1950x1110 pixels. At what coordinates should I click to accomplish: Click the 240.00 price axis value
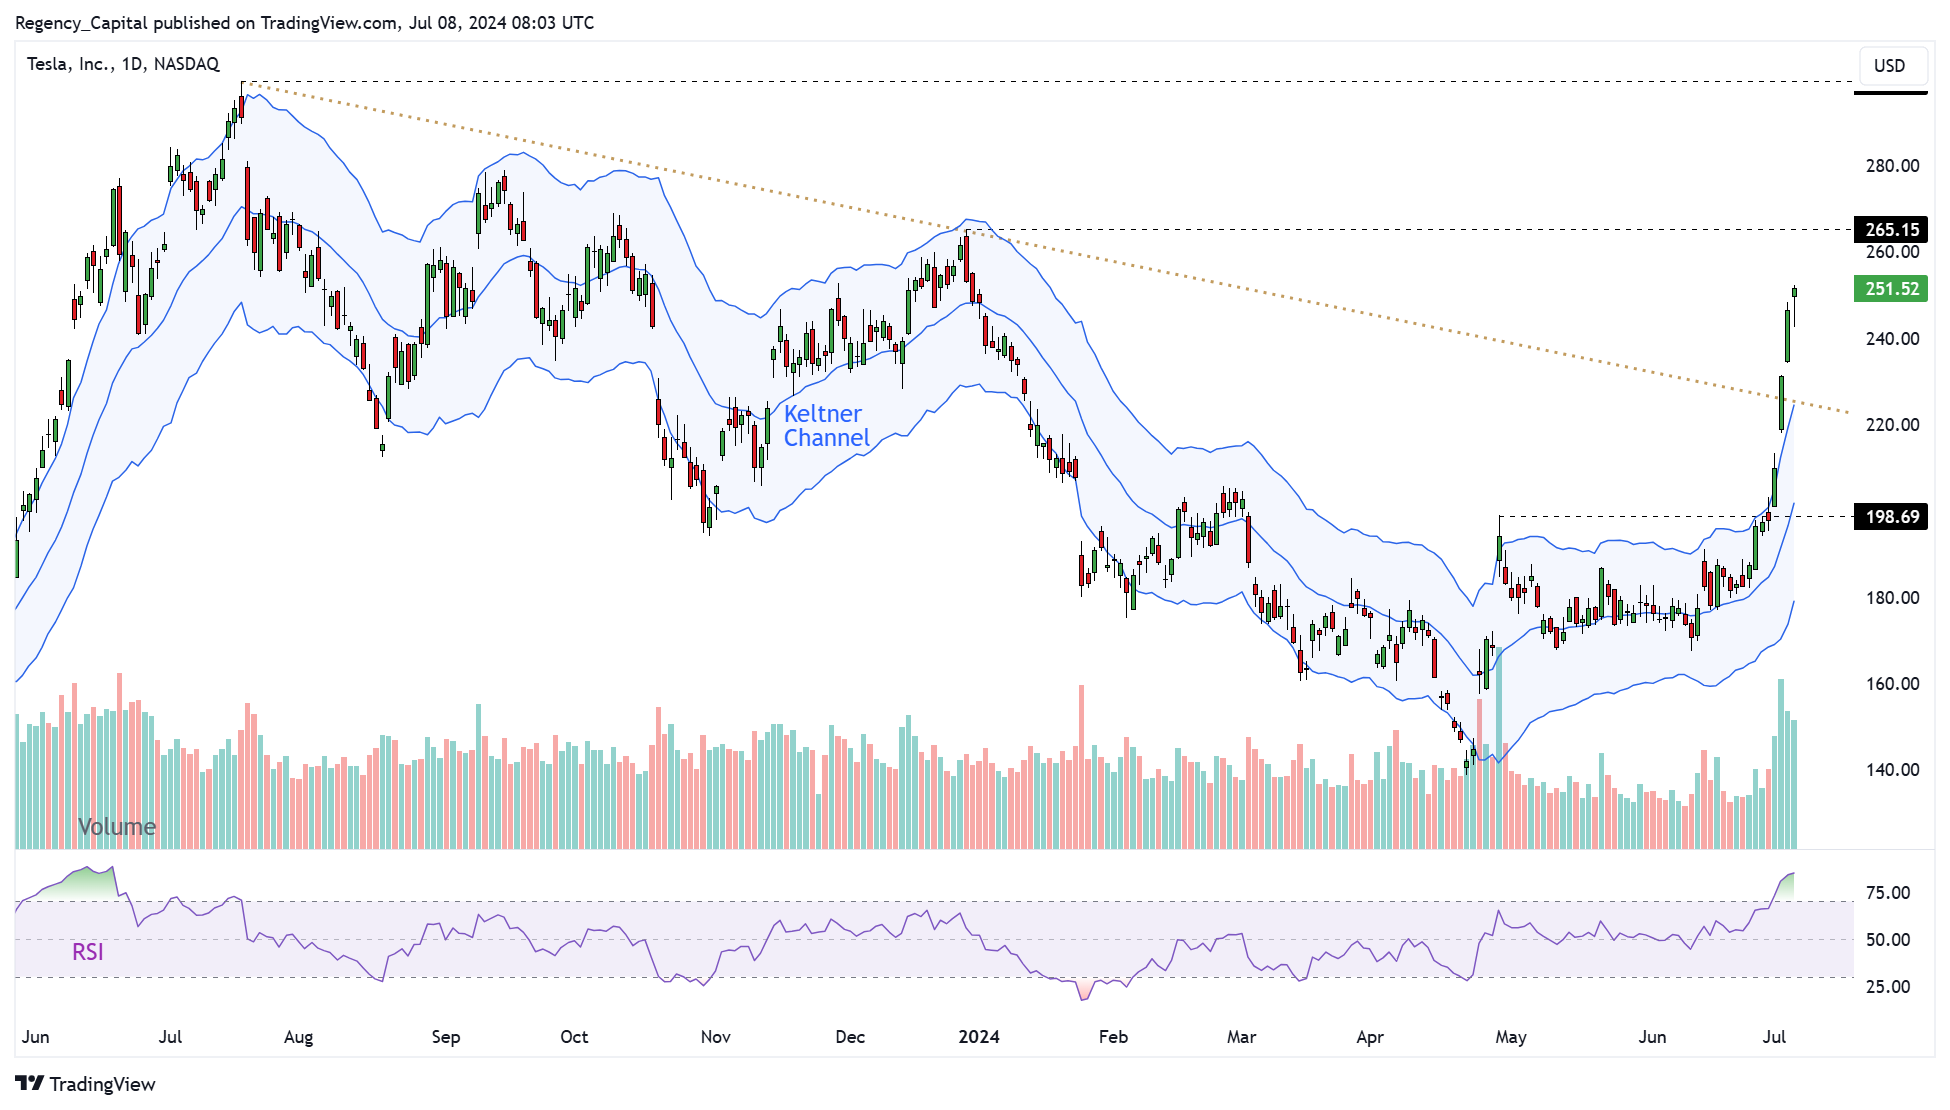(x=1892, y=339)
